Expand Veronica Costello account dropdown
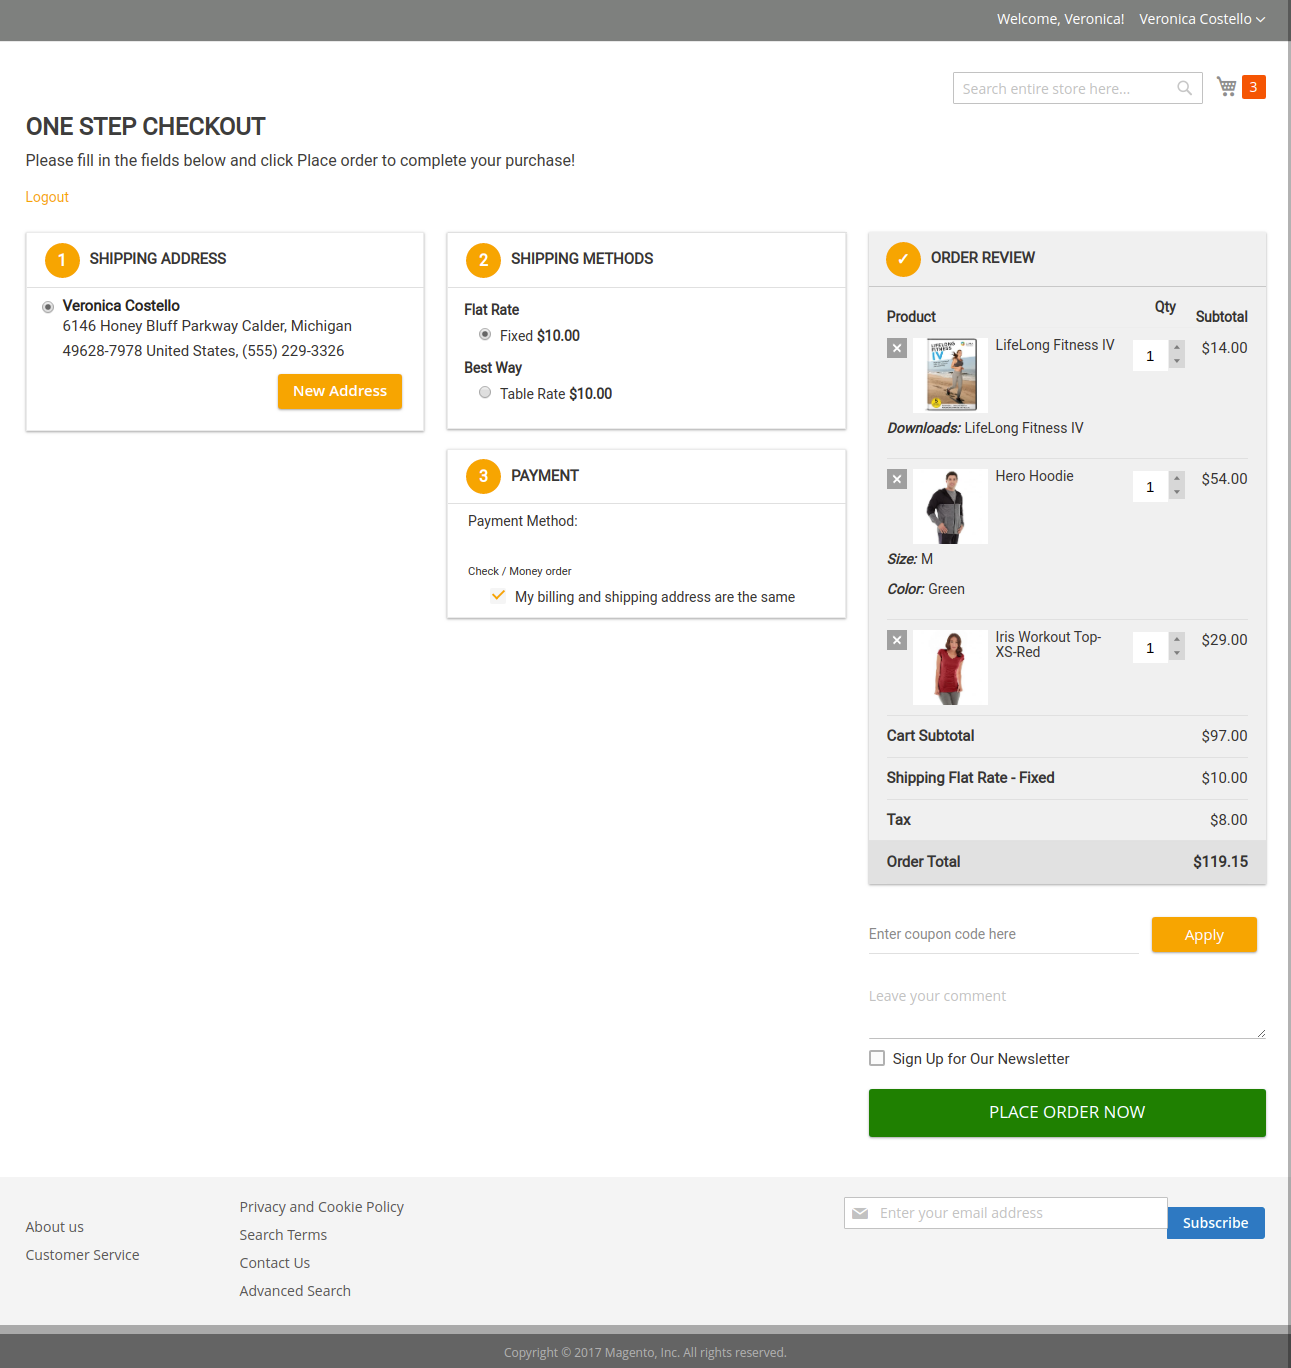 click(x=1202, y=19)
